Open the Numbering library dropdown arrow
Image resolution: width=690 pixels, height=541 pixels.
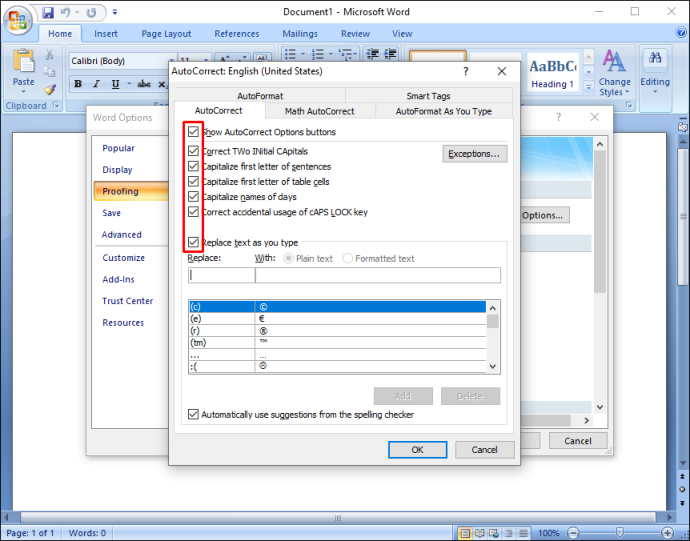(x=330, y=54)
